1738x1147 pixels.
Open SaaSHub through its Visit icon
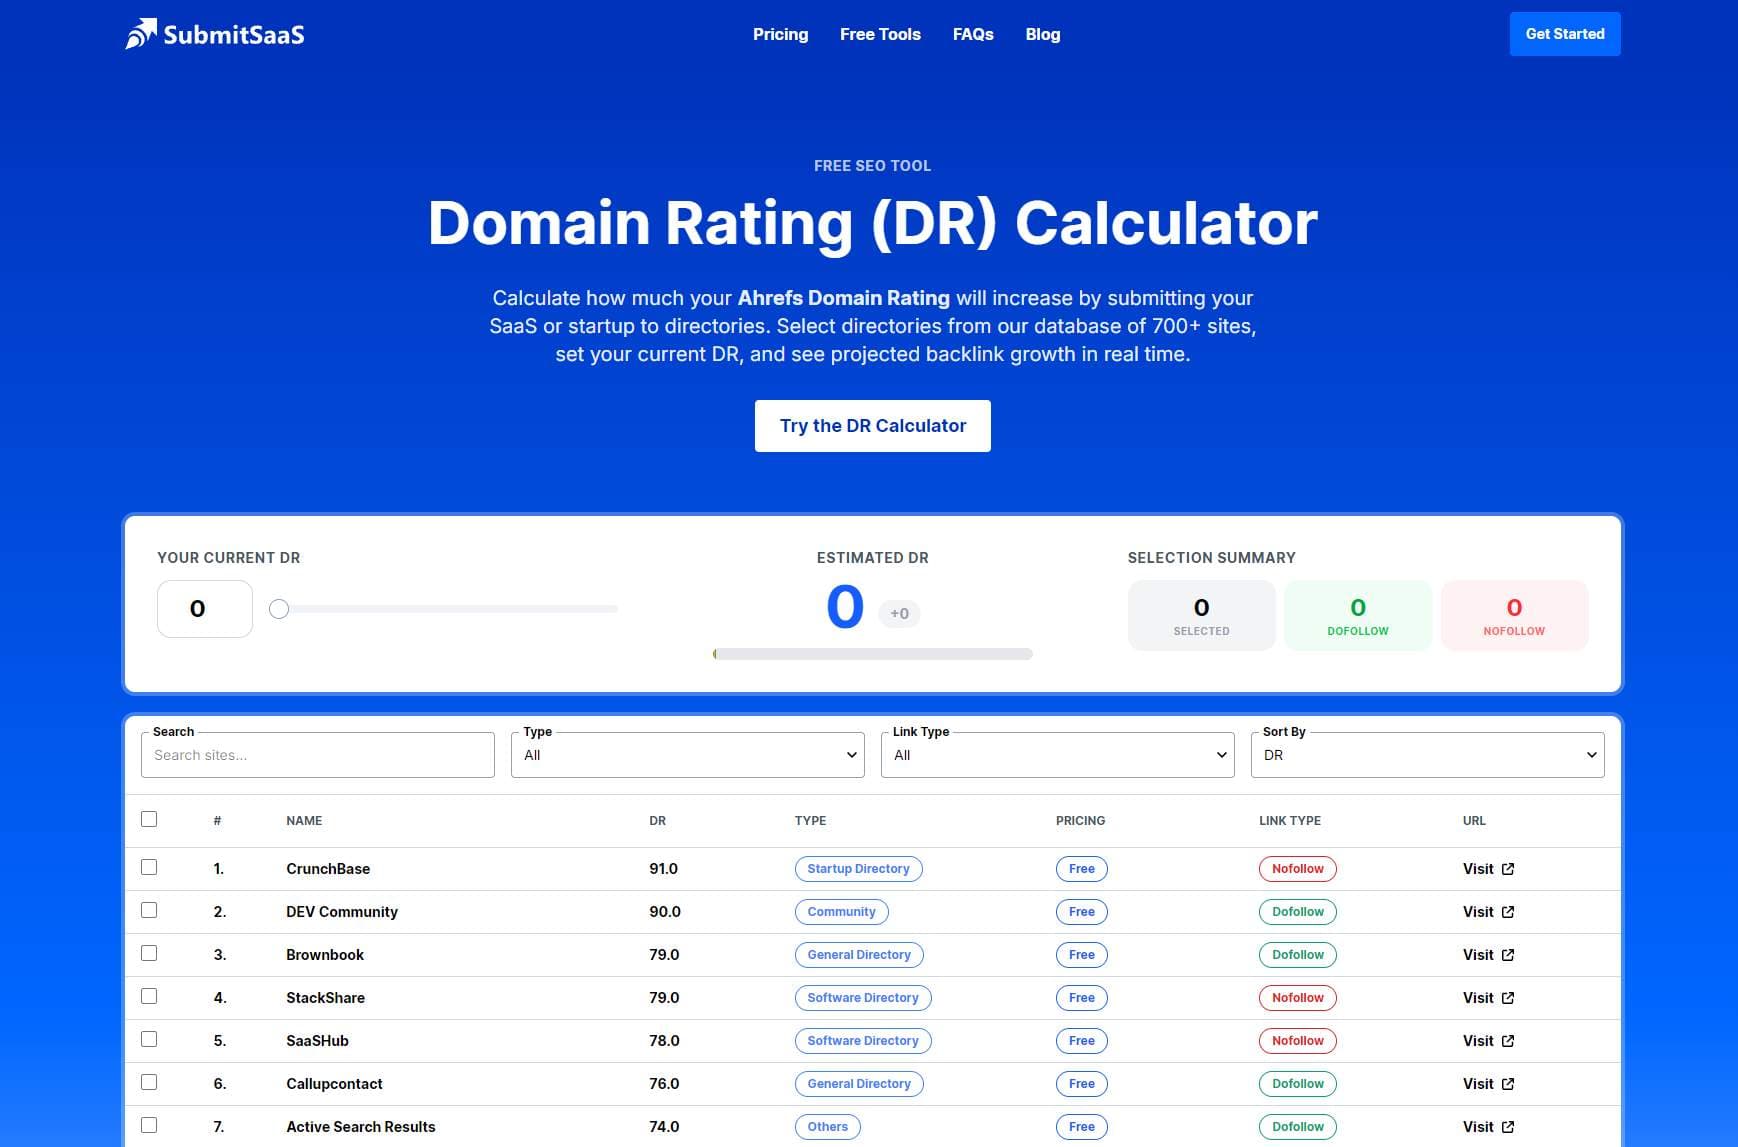coord(1510,1040)
